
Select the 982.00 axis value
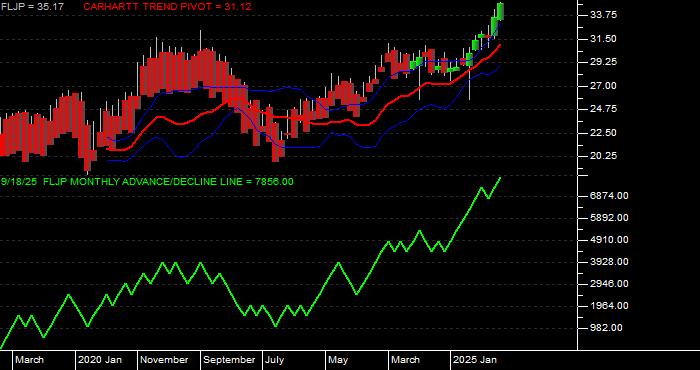pyautogui.click(x=606, y=328)
